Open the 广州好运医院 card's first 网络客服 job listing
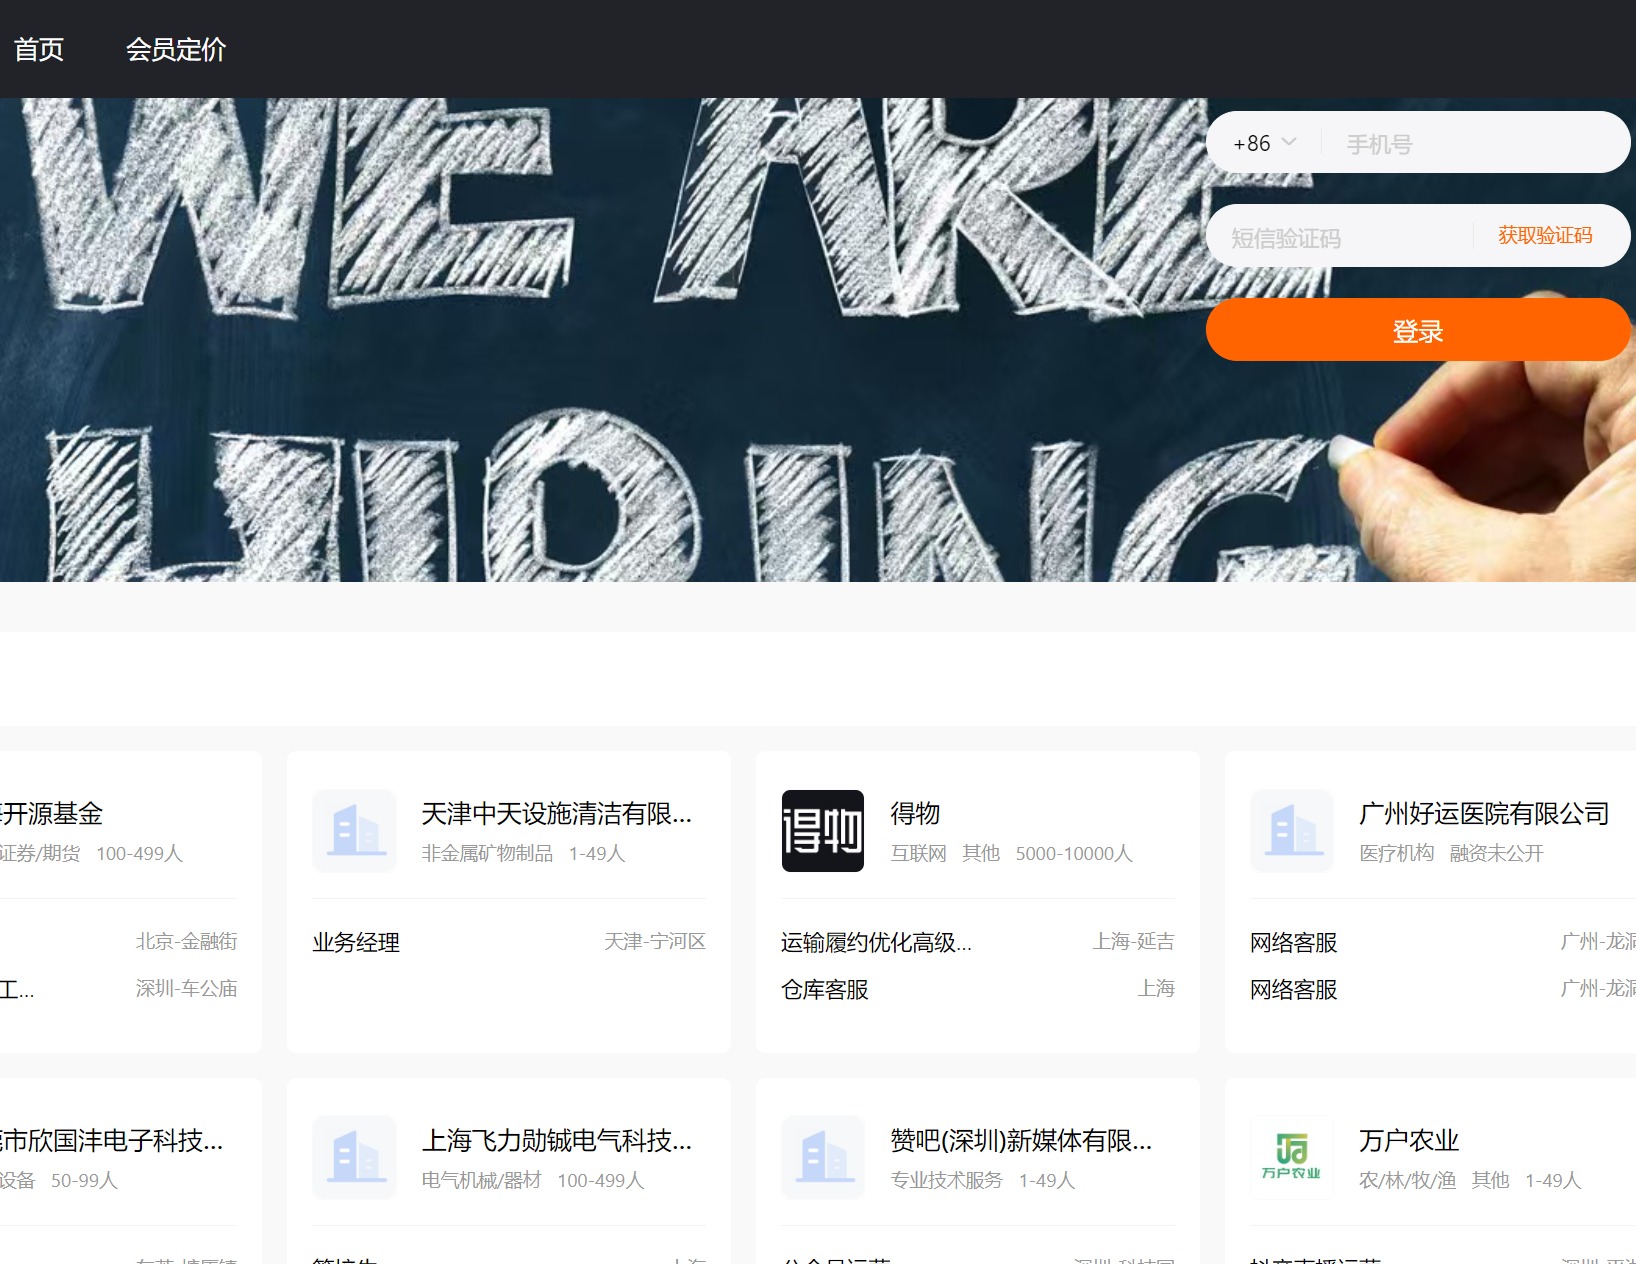The image size is (1636, 1264). [x=1294, y=942]
